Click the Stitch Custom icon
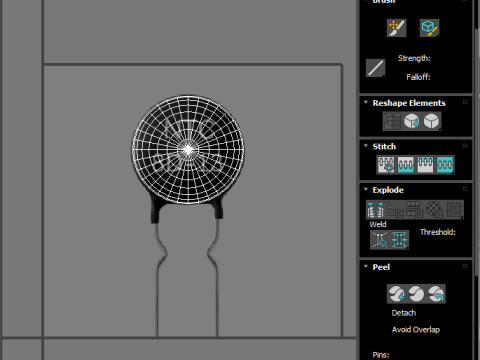The height and width of the screenshot is (360, 480). point(445,164)
